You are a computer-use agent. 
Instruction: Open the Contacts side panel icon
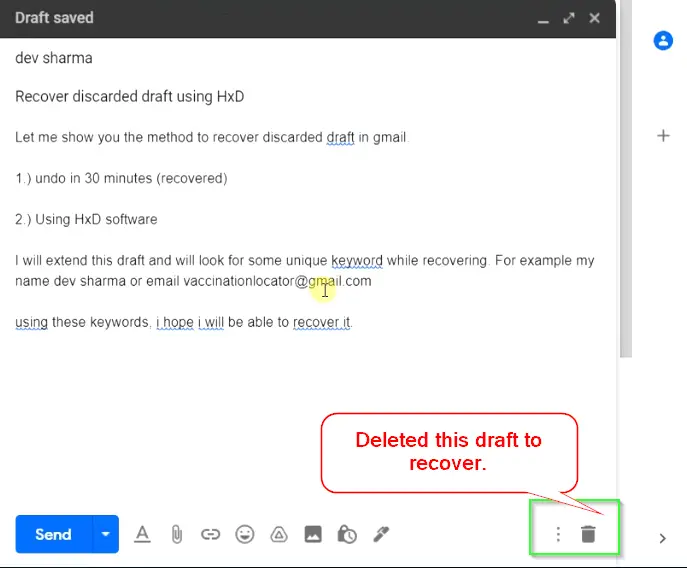click(663, 41)
